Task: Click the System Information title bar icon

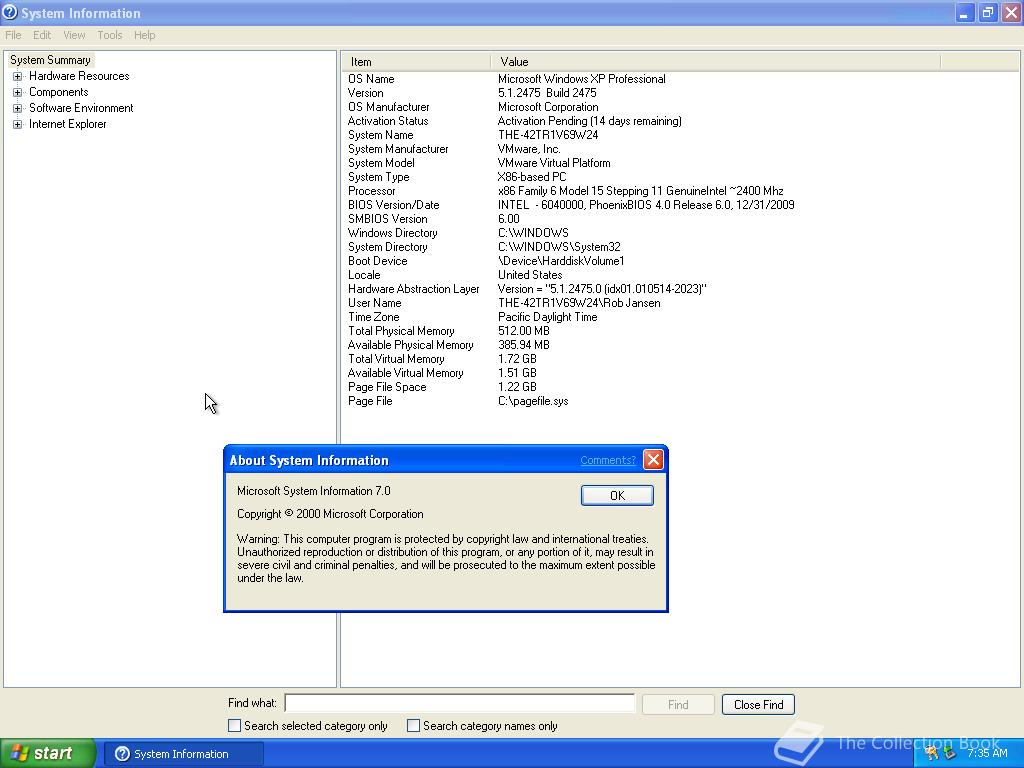Action: click(10, 12)
